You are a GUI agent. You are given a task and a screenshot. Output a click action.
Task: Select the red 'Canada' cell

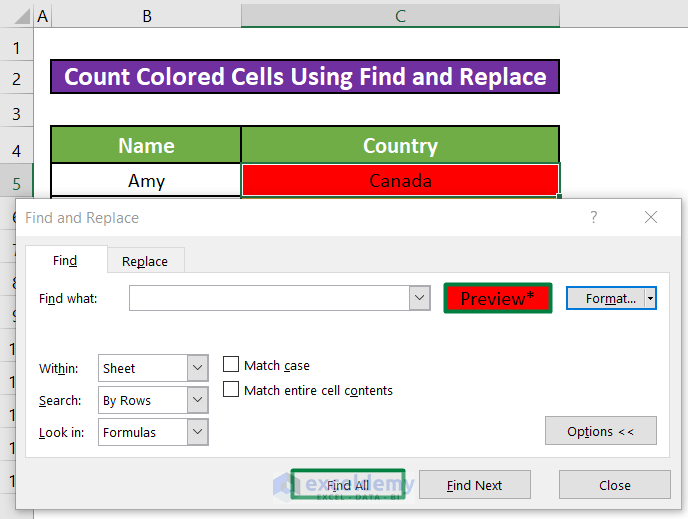(400, 180)
